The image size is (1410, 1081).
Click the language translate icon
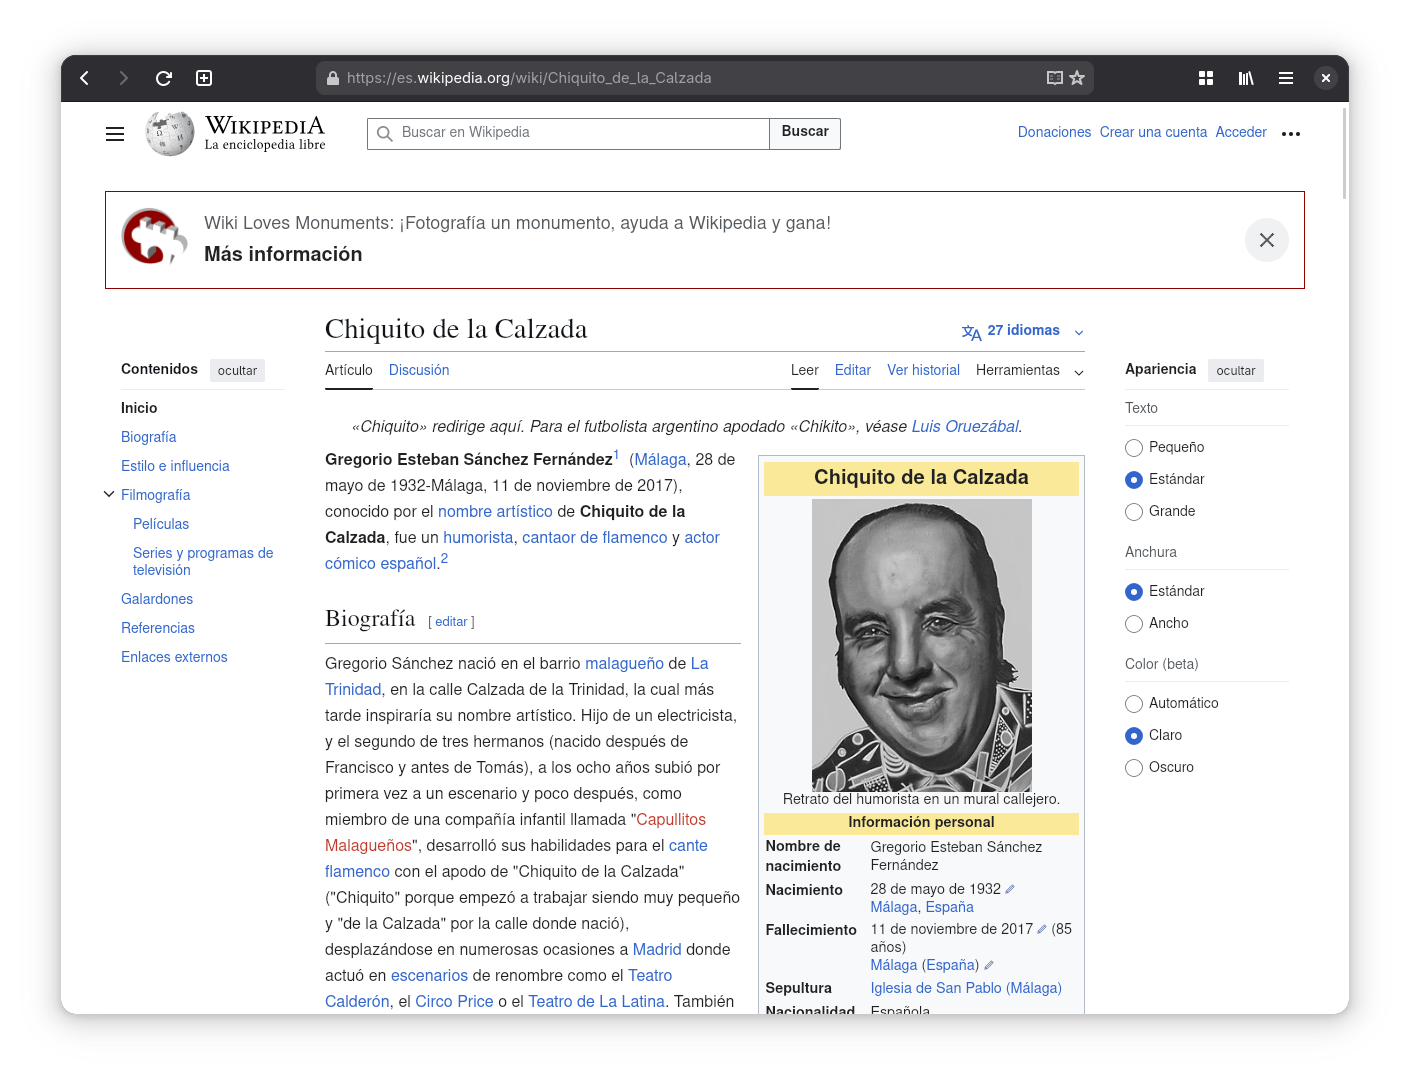tap(971, 332)
